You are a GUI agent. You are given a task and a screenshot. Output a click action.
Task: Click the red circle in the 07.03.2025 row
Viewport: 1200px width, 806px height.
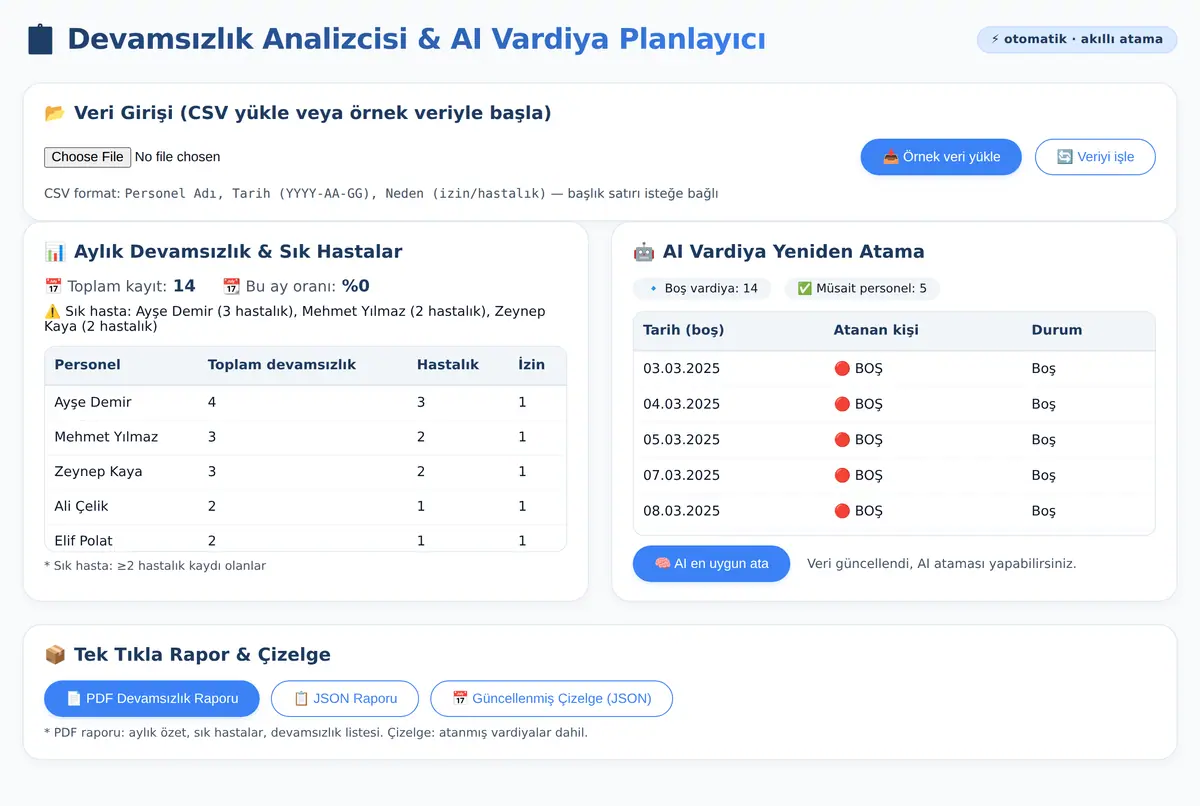(x=842, y=475)
